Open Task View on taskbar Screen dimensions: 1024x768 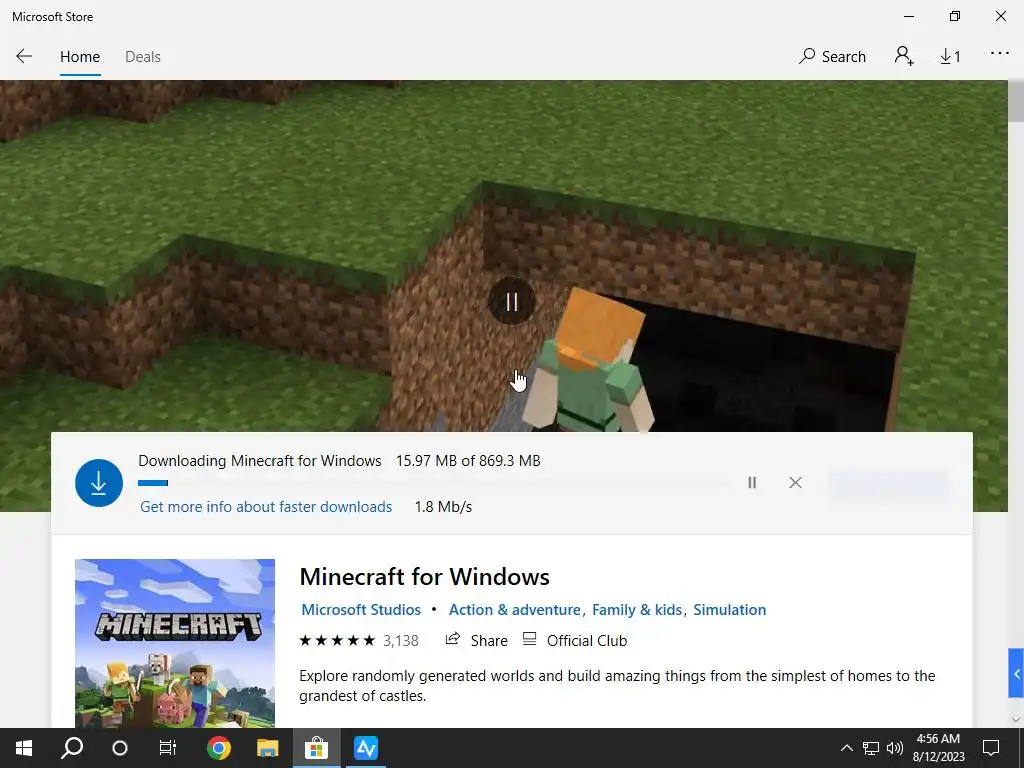[168, 748]
